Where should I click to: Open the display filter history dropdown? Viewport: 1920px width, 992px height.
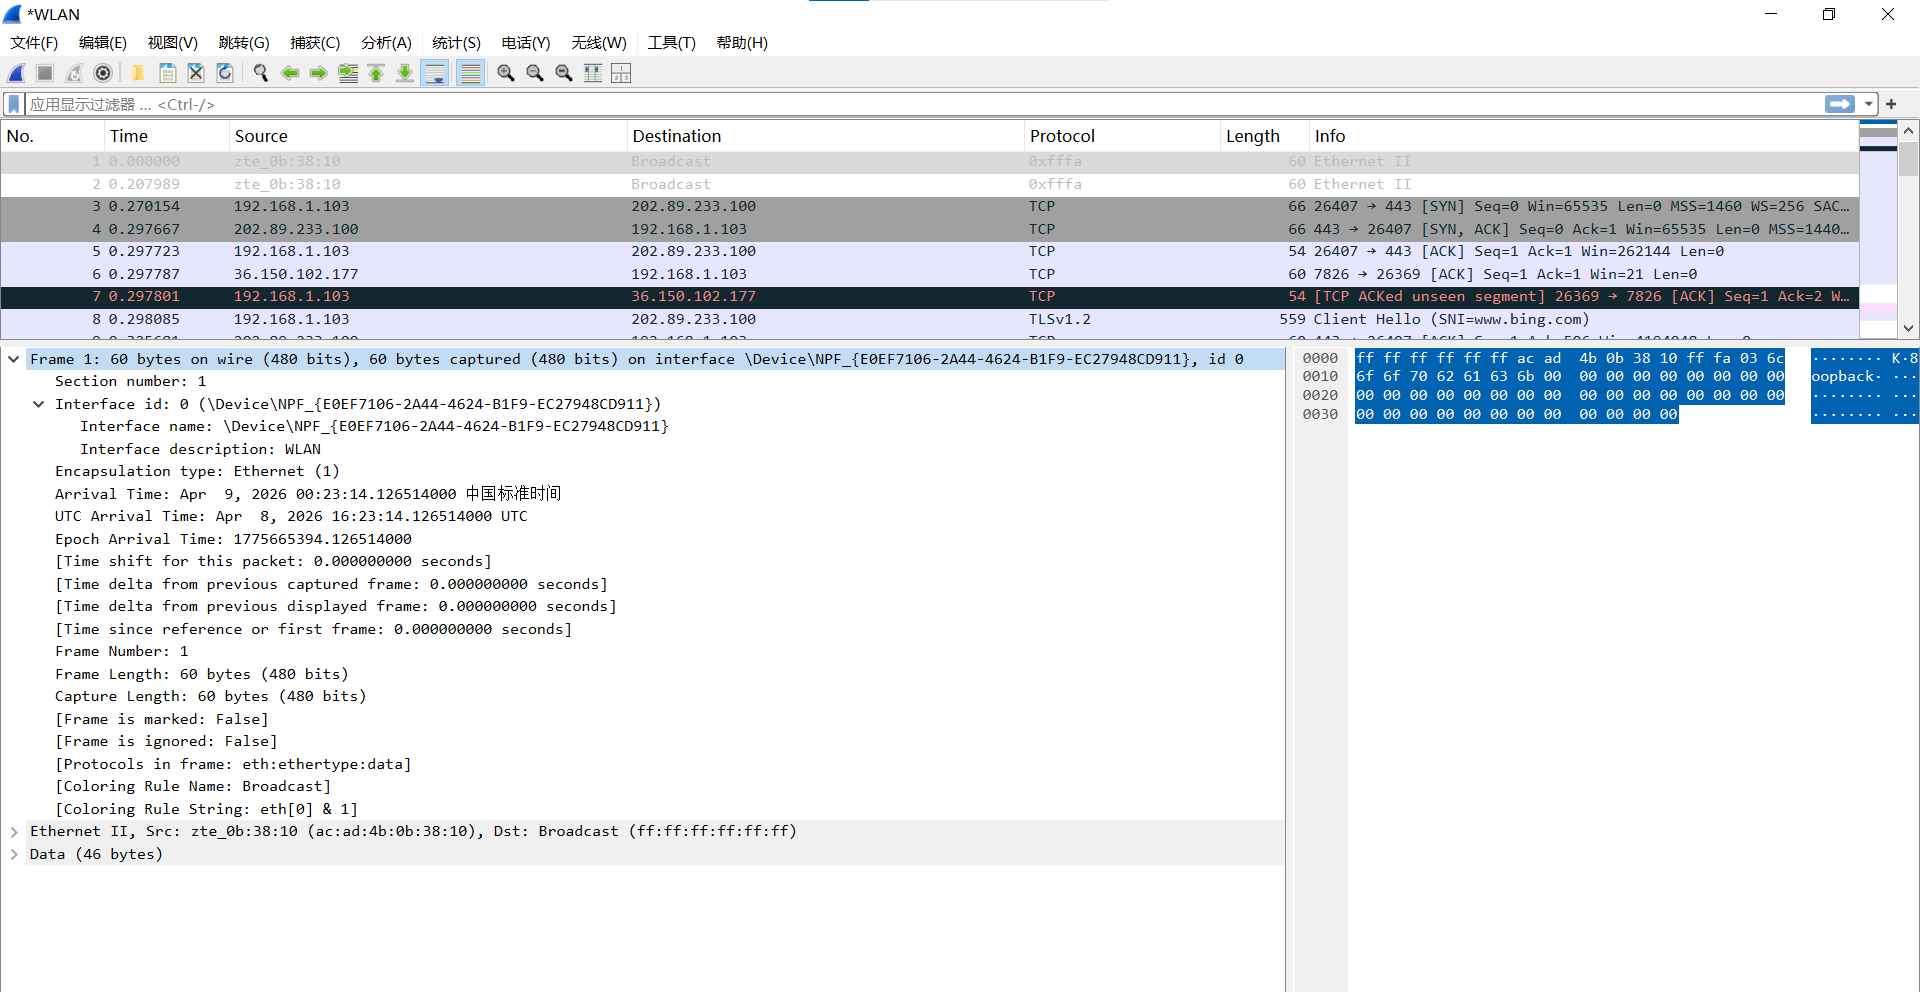(x=1868, y=104)
